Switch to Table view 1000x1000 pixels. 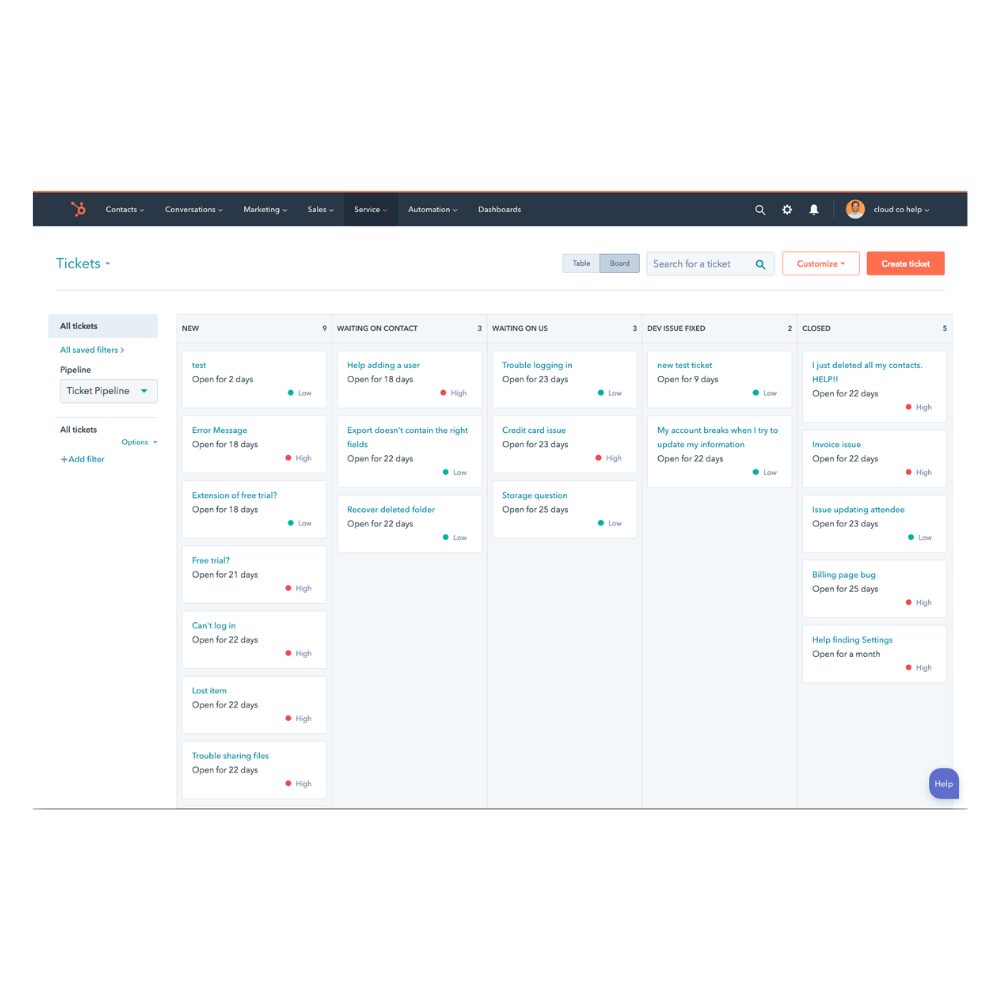581,263
